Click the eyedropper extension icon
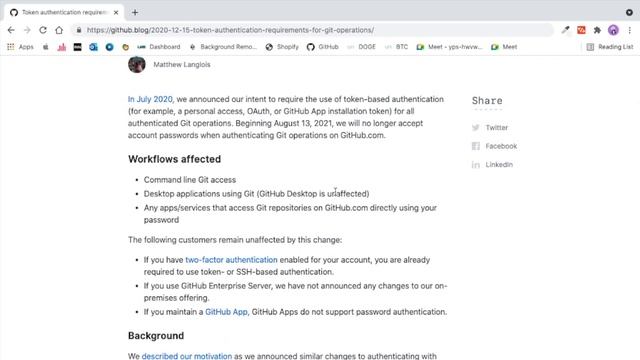The width and height of the screenshot is (640, 360). click(565, 30)
